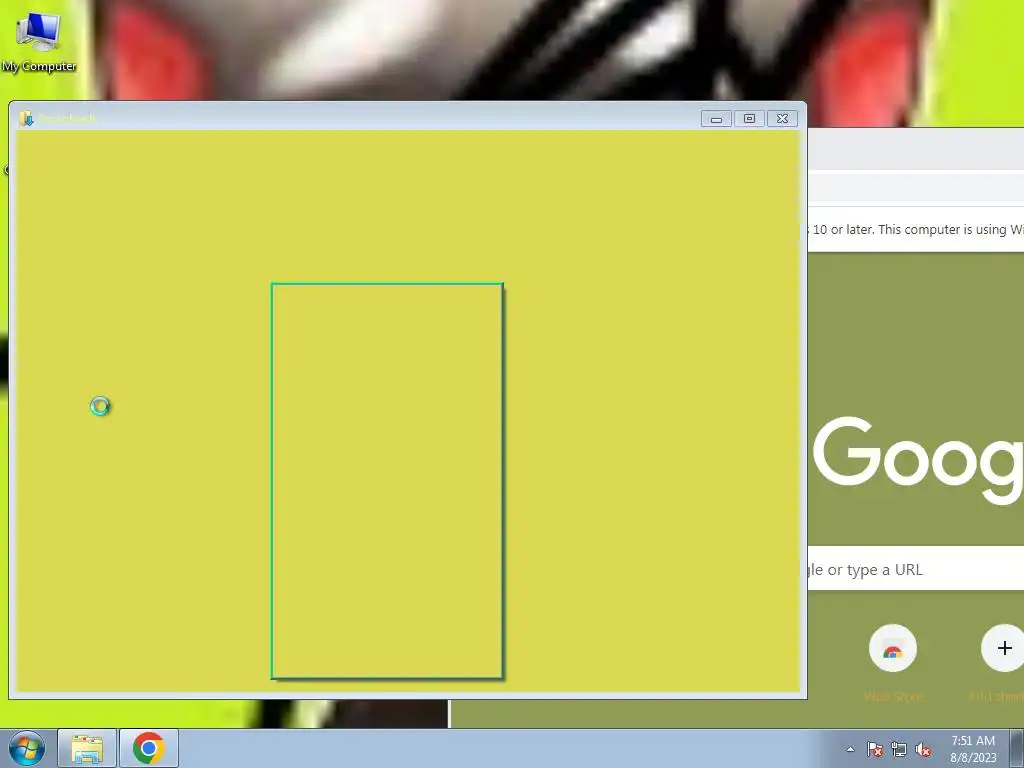Screen dimensions: 1024x768
Task: Click the Add shortcut plus button
Action: 1004,648
